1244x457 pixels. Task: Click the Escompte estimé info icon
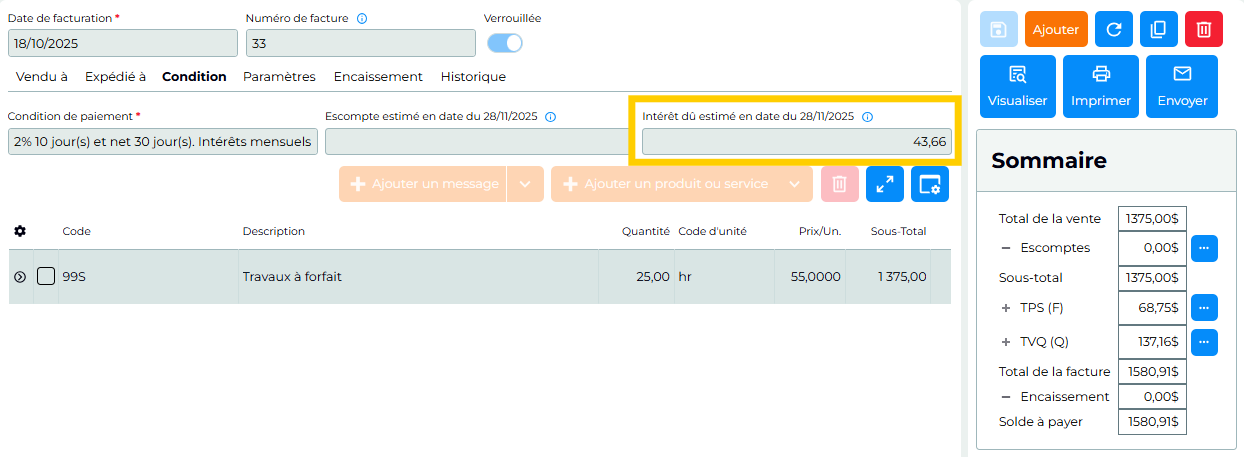[x=551, y=116]
